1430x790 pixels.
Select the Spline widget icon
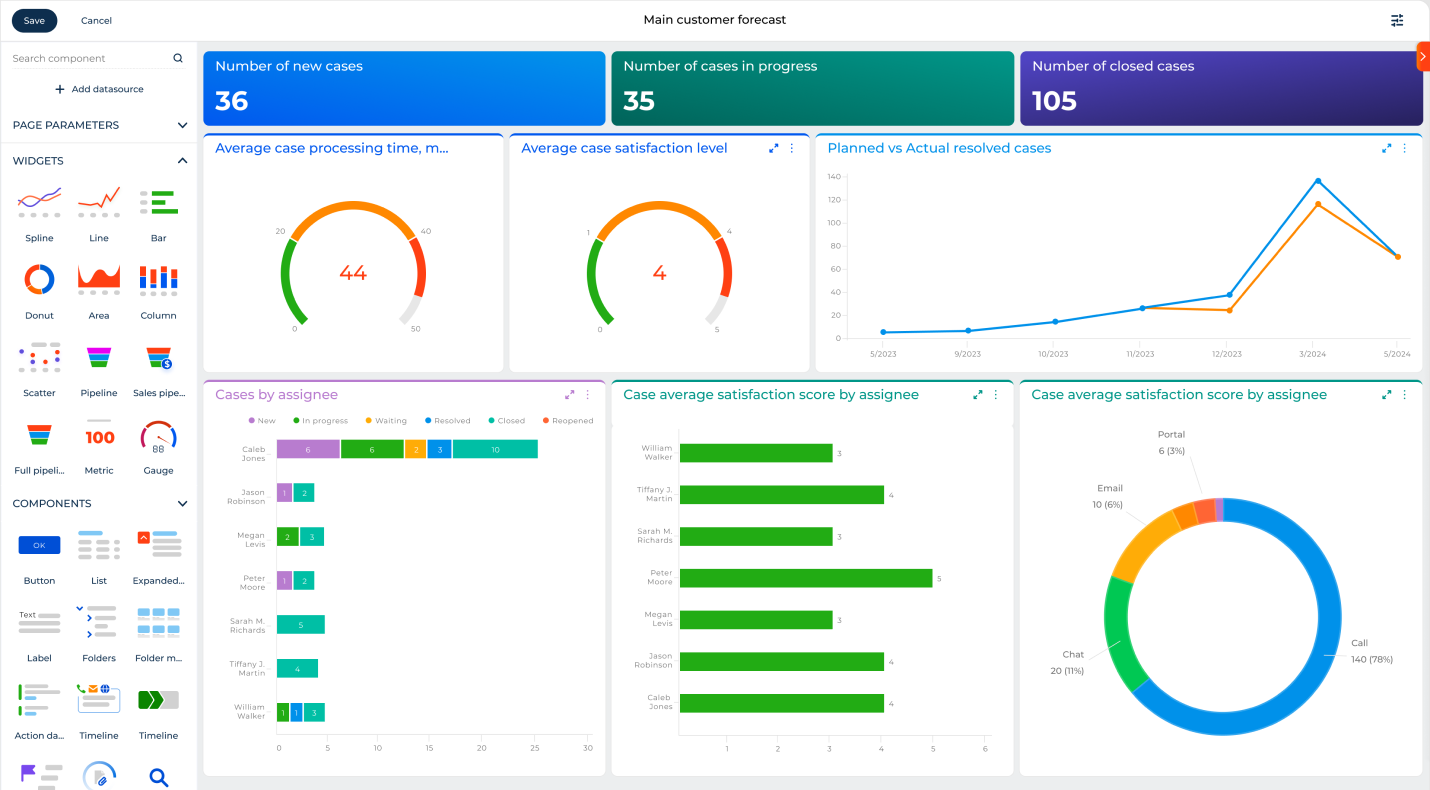pyautogui.click(x=39, y=203)
